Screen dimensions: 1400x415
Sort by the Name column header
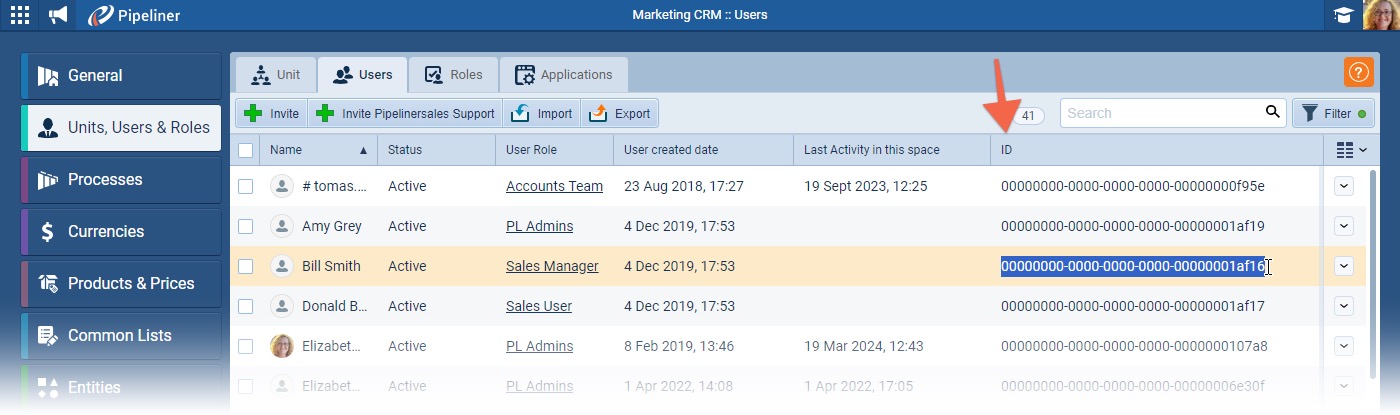click(x=319, y=150)
